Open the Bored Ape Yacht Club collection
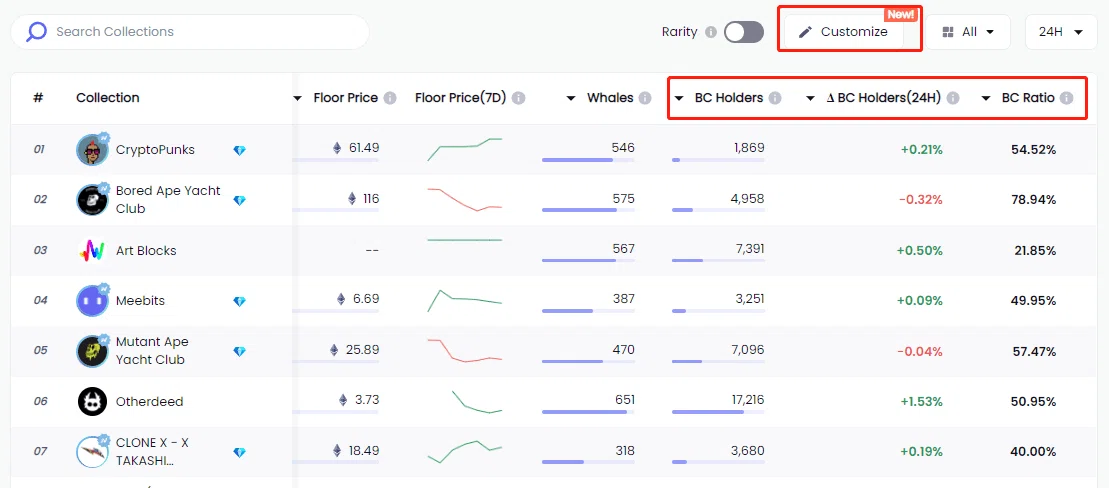Image resolution: width=1109 pixels, height=488 pixels. tap(168, 199)
